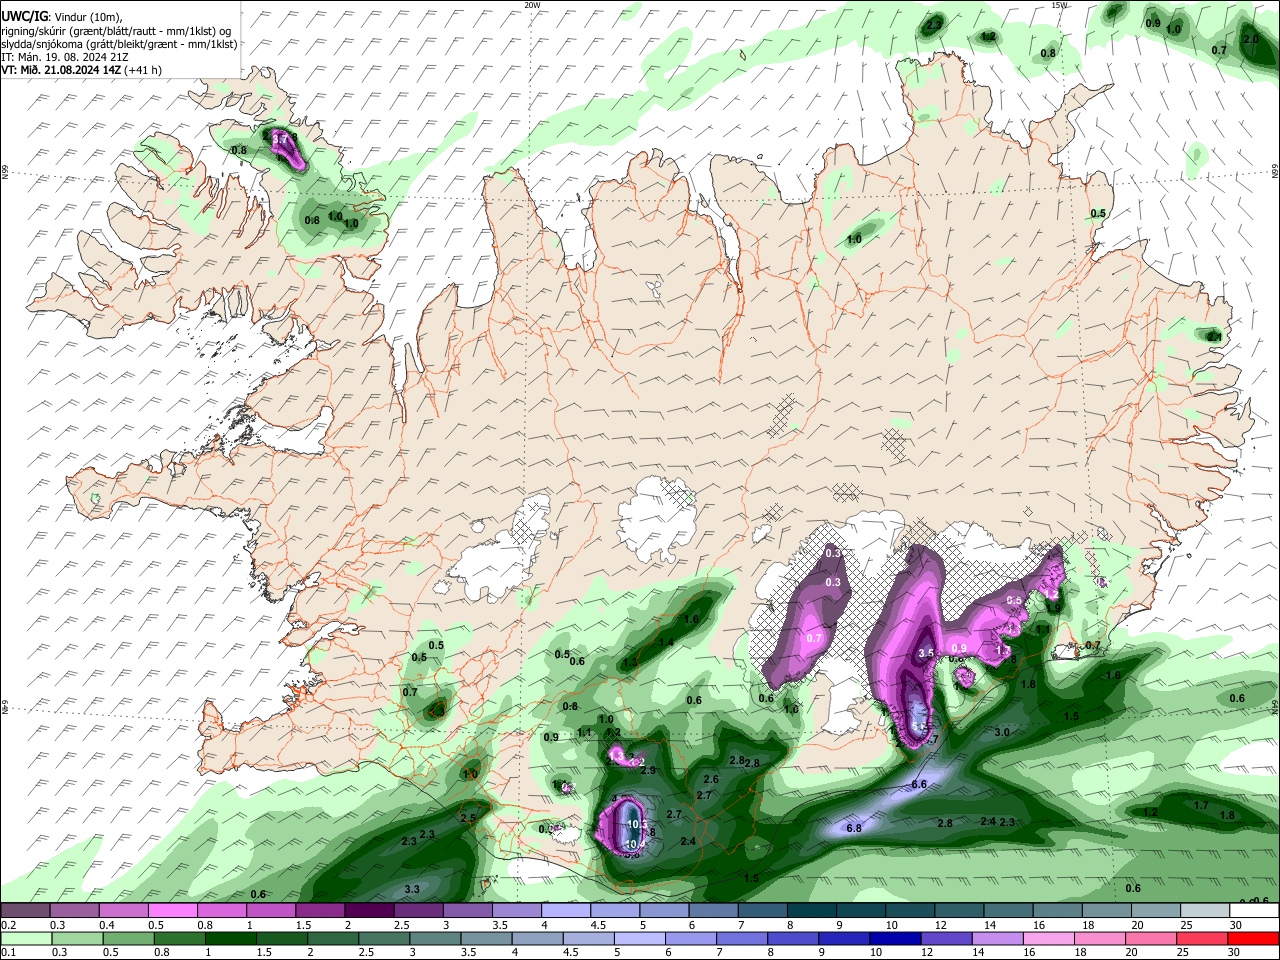Click the '0.2' label under the upper legend
Screen dimensions: 1280x960
click(8, 925)
